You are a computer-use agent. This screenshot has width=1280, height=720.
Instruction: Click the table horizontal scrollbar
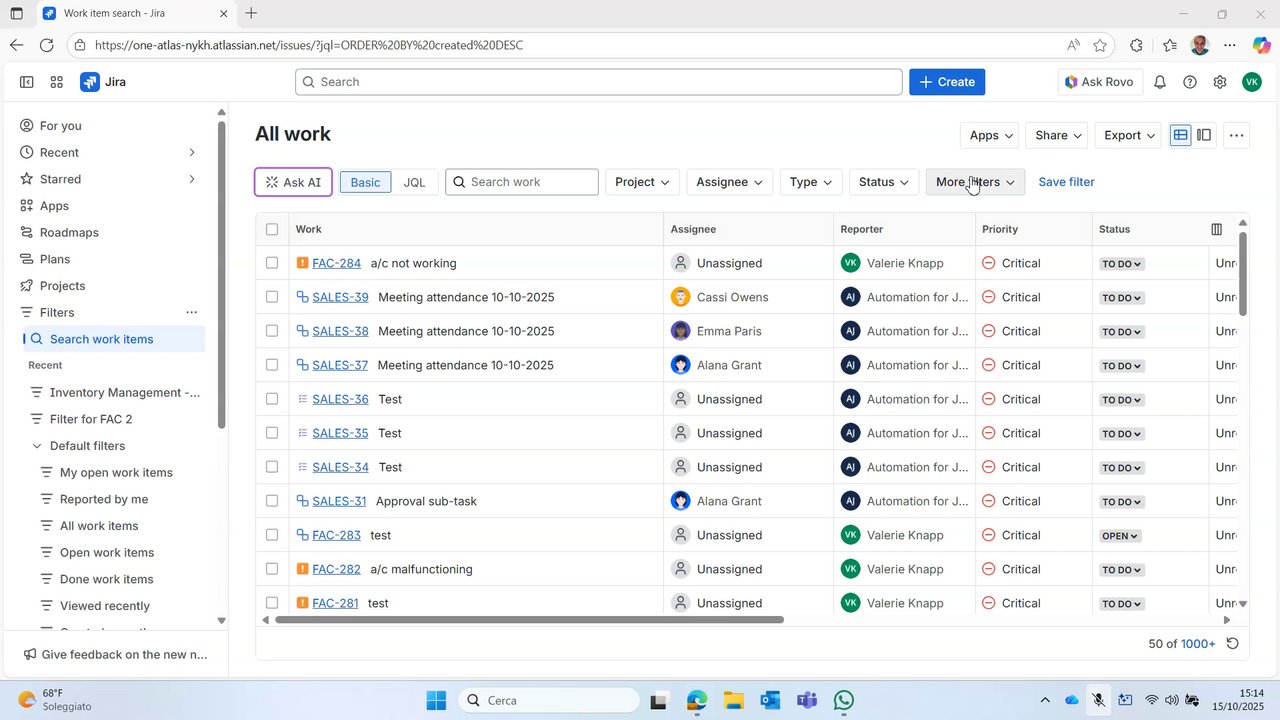coord(529,620)
